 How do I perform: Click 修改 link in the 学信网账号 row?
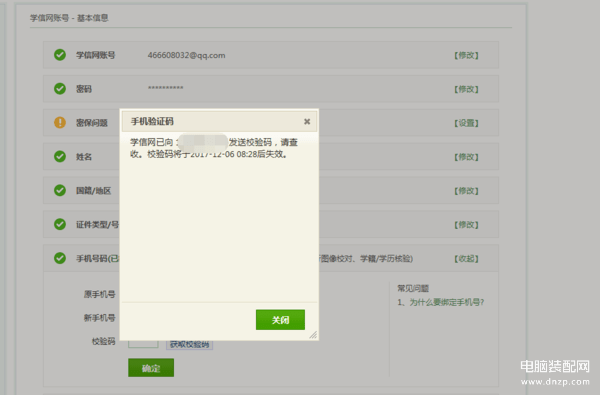pos(466,55)
